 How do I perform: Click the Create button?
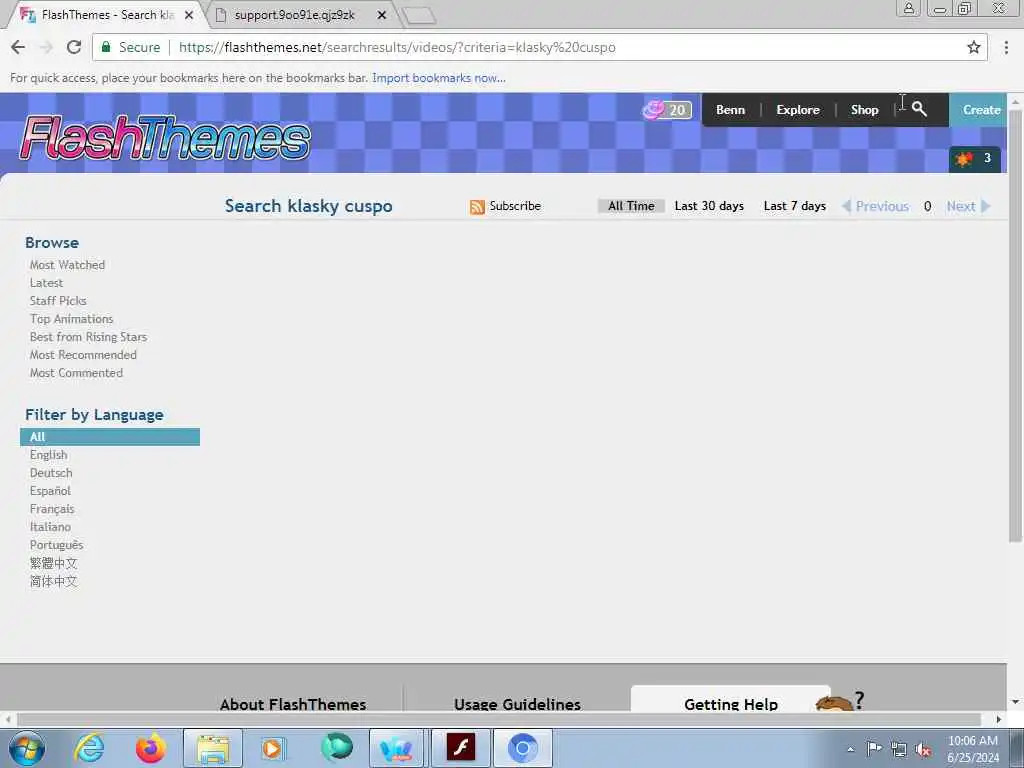[x=979, y=110]
